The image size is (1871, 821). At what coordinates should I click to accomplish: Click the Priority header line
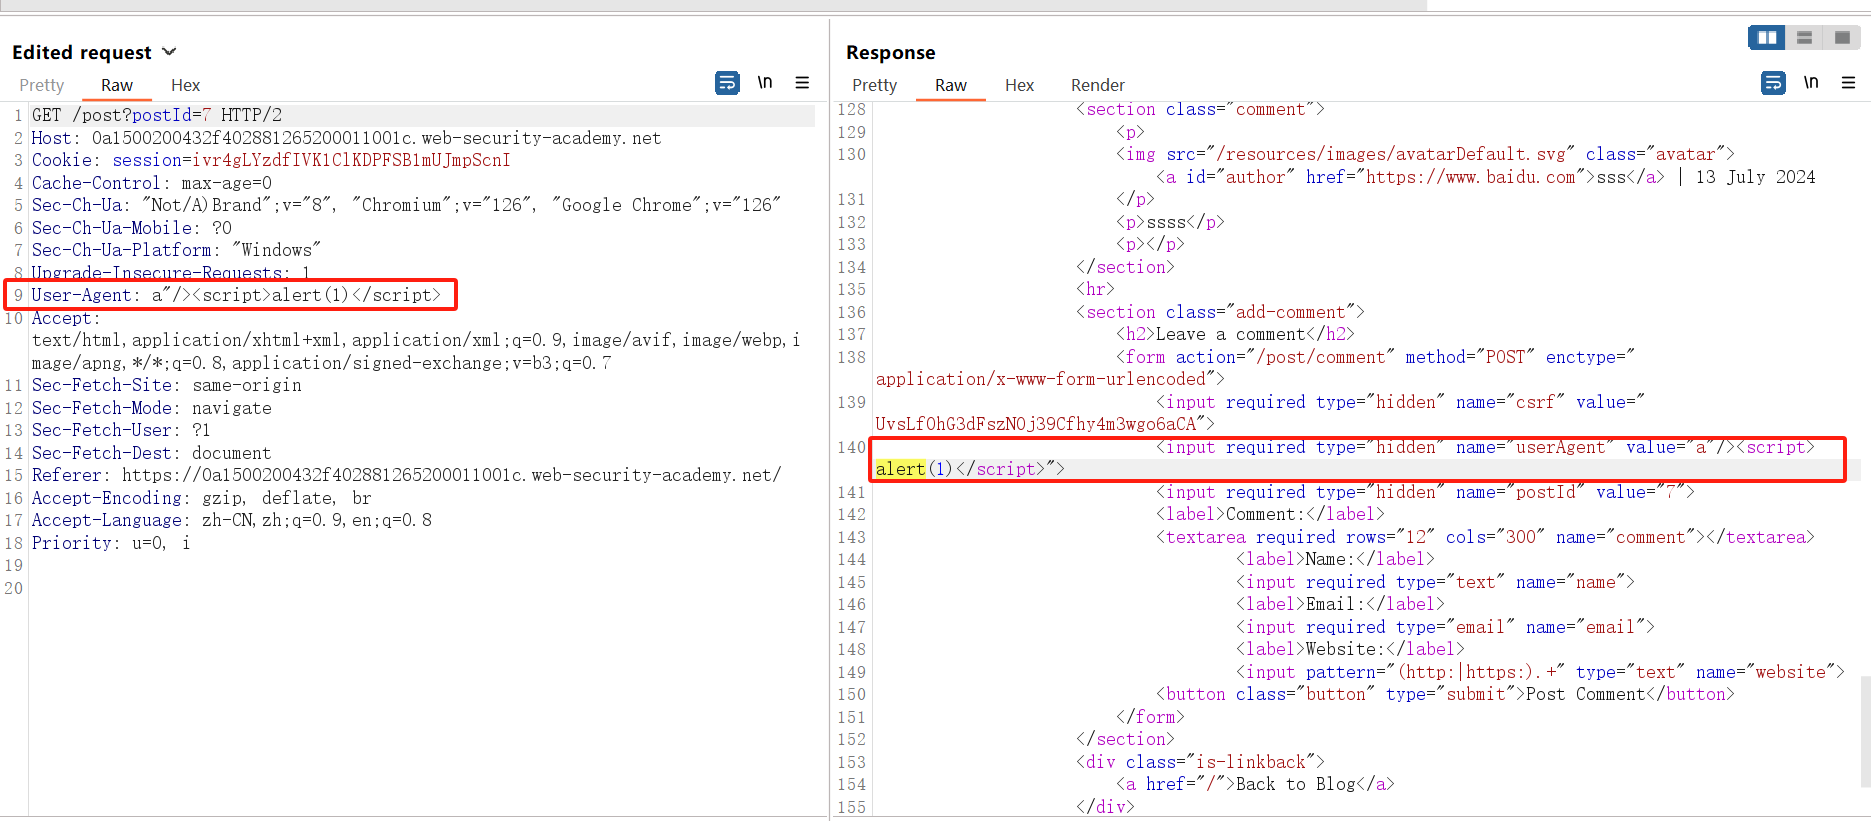(x=111, y=543)
